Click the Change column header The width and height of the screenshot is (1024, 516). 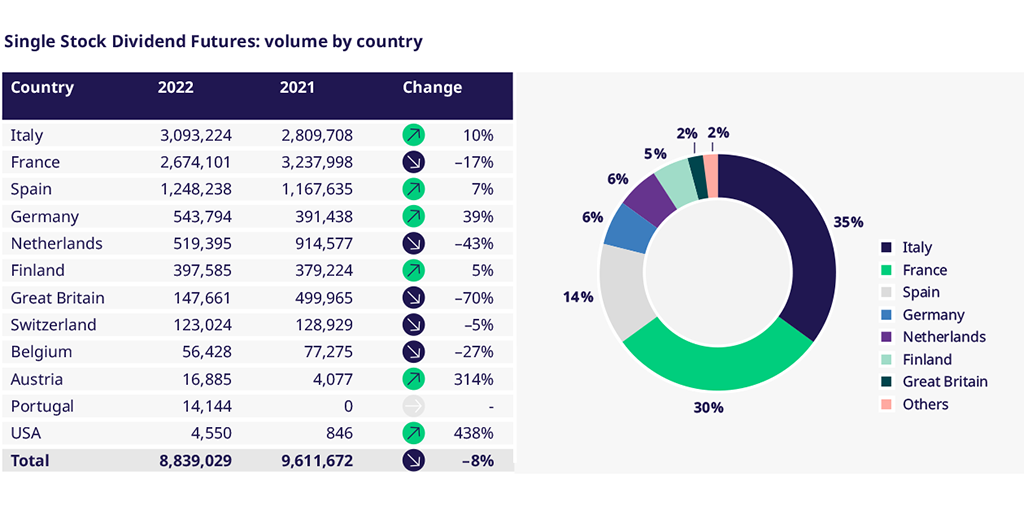[432, 87]
